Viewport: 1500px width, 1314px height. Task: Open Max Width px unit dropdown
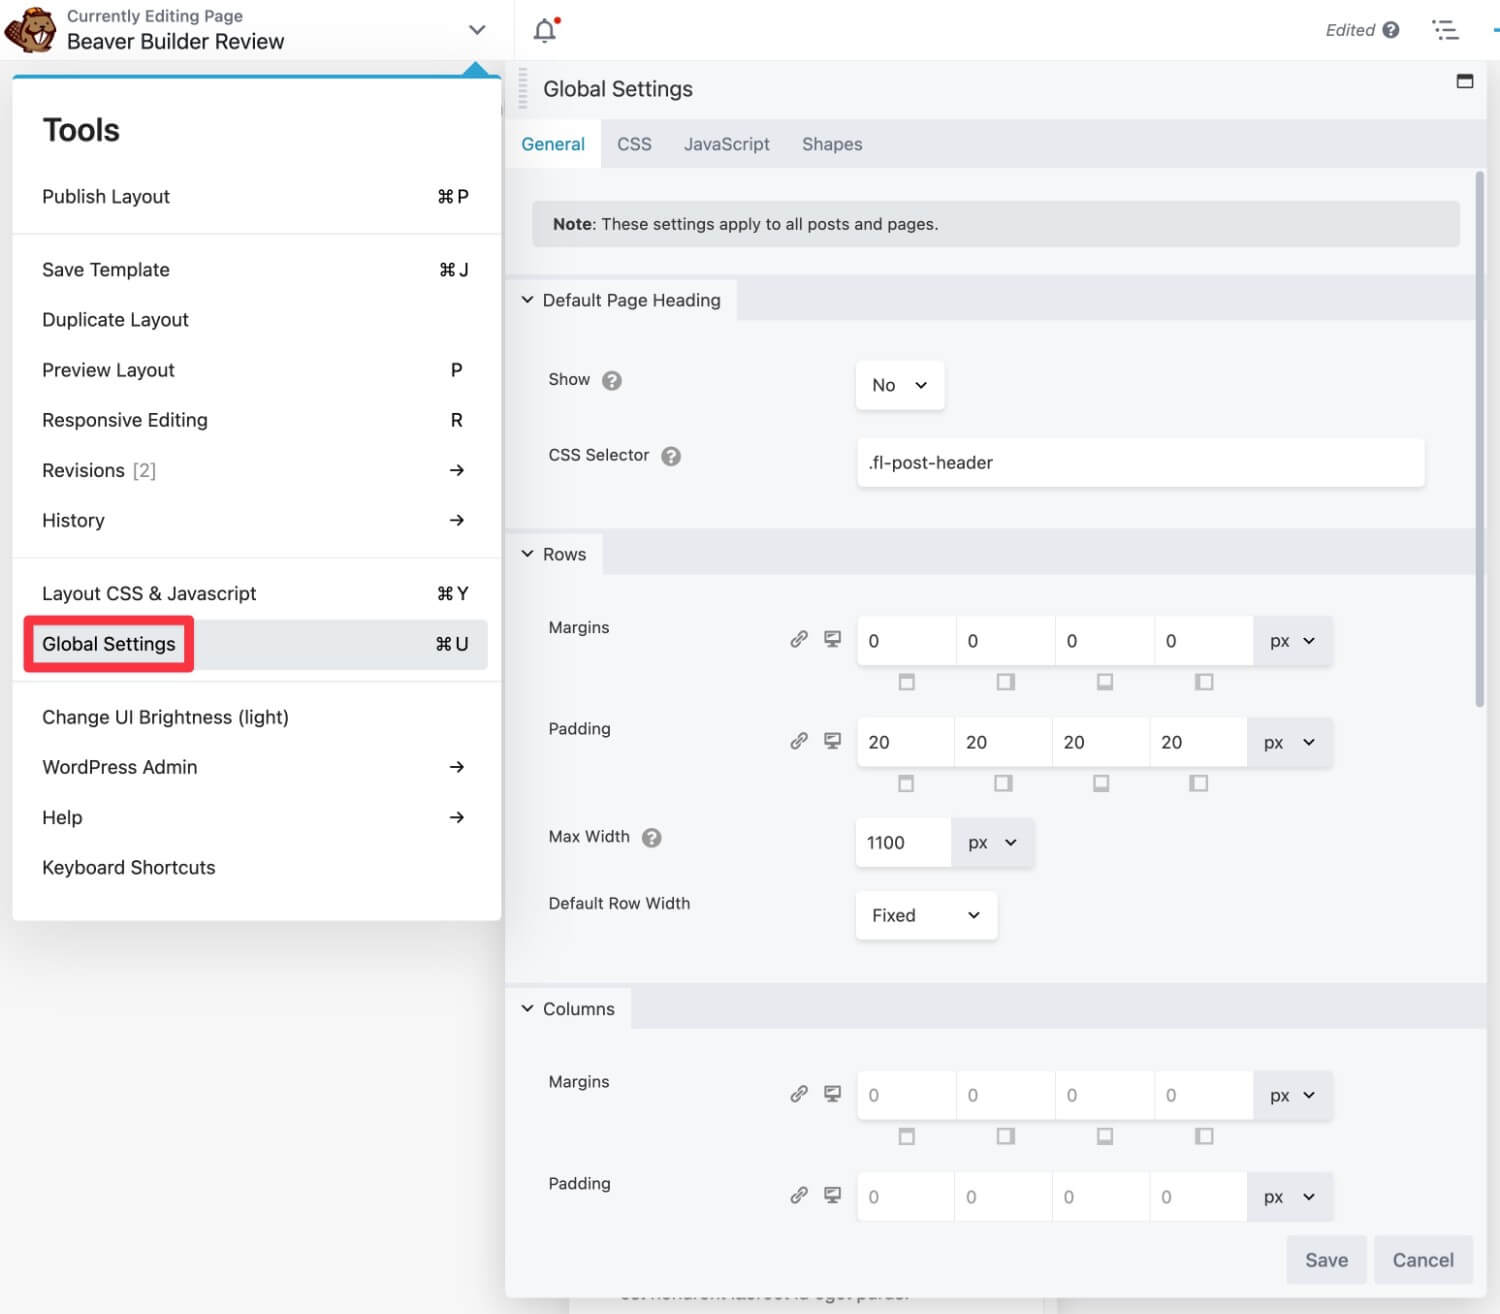(992, 843)
